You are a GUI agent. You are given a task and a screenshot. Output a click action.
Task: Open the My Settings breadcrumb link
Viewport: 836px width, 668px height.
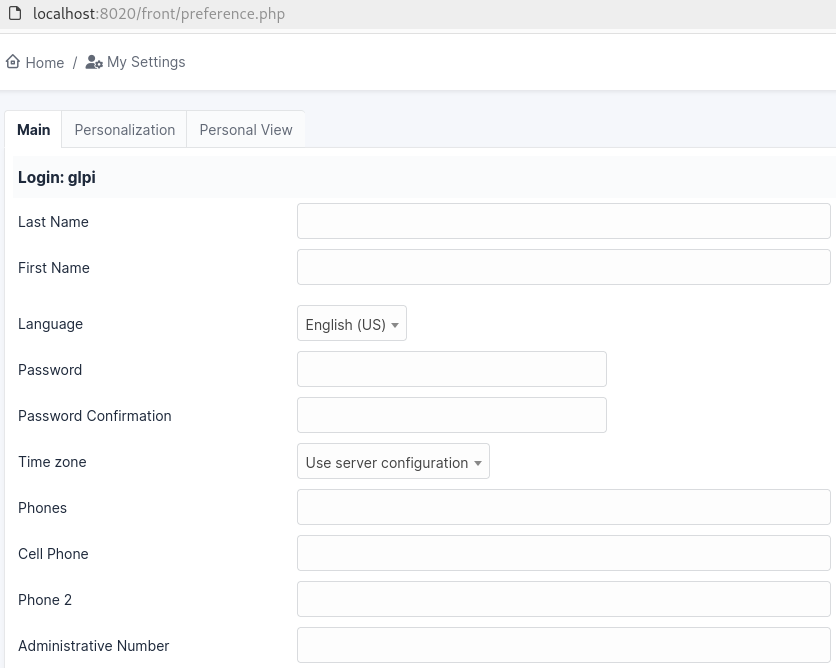[x=146, y=62]
